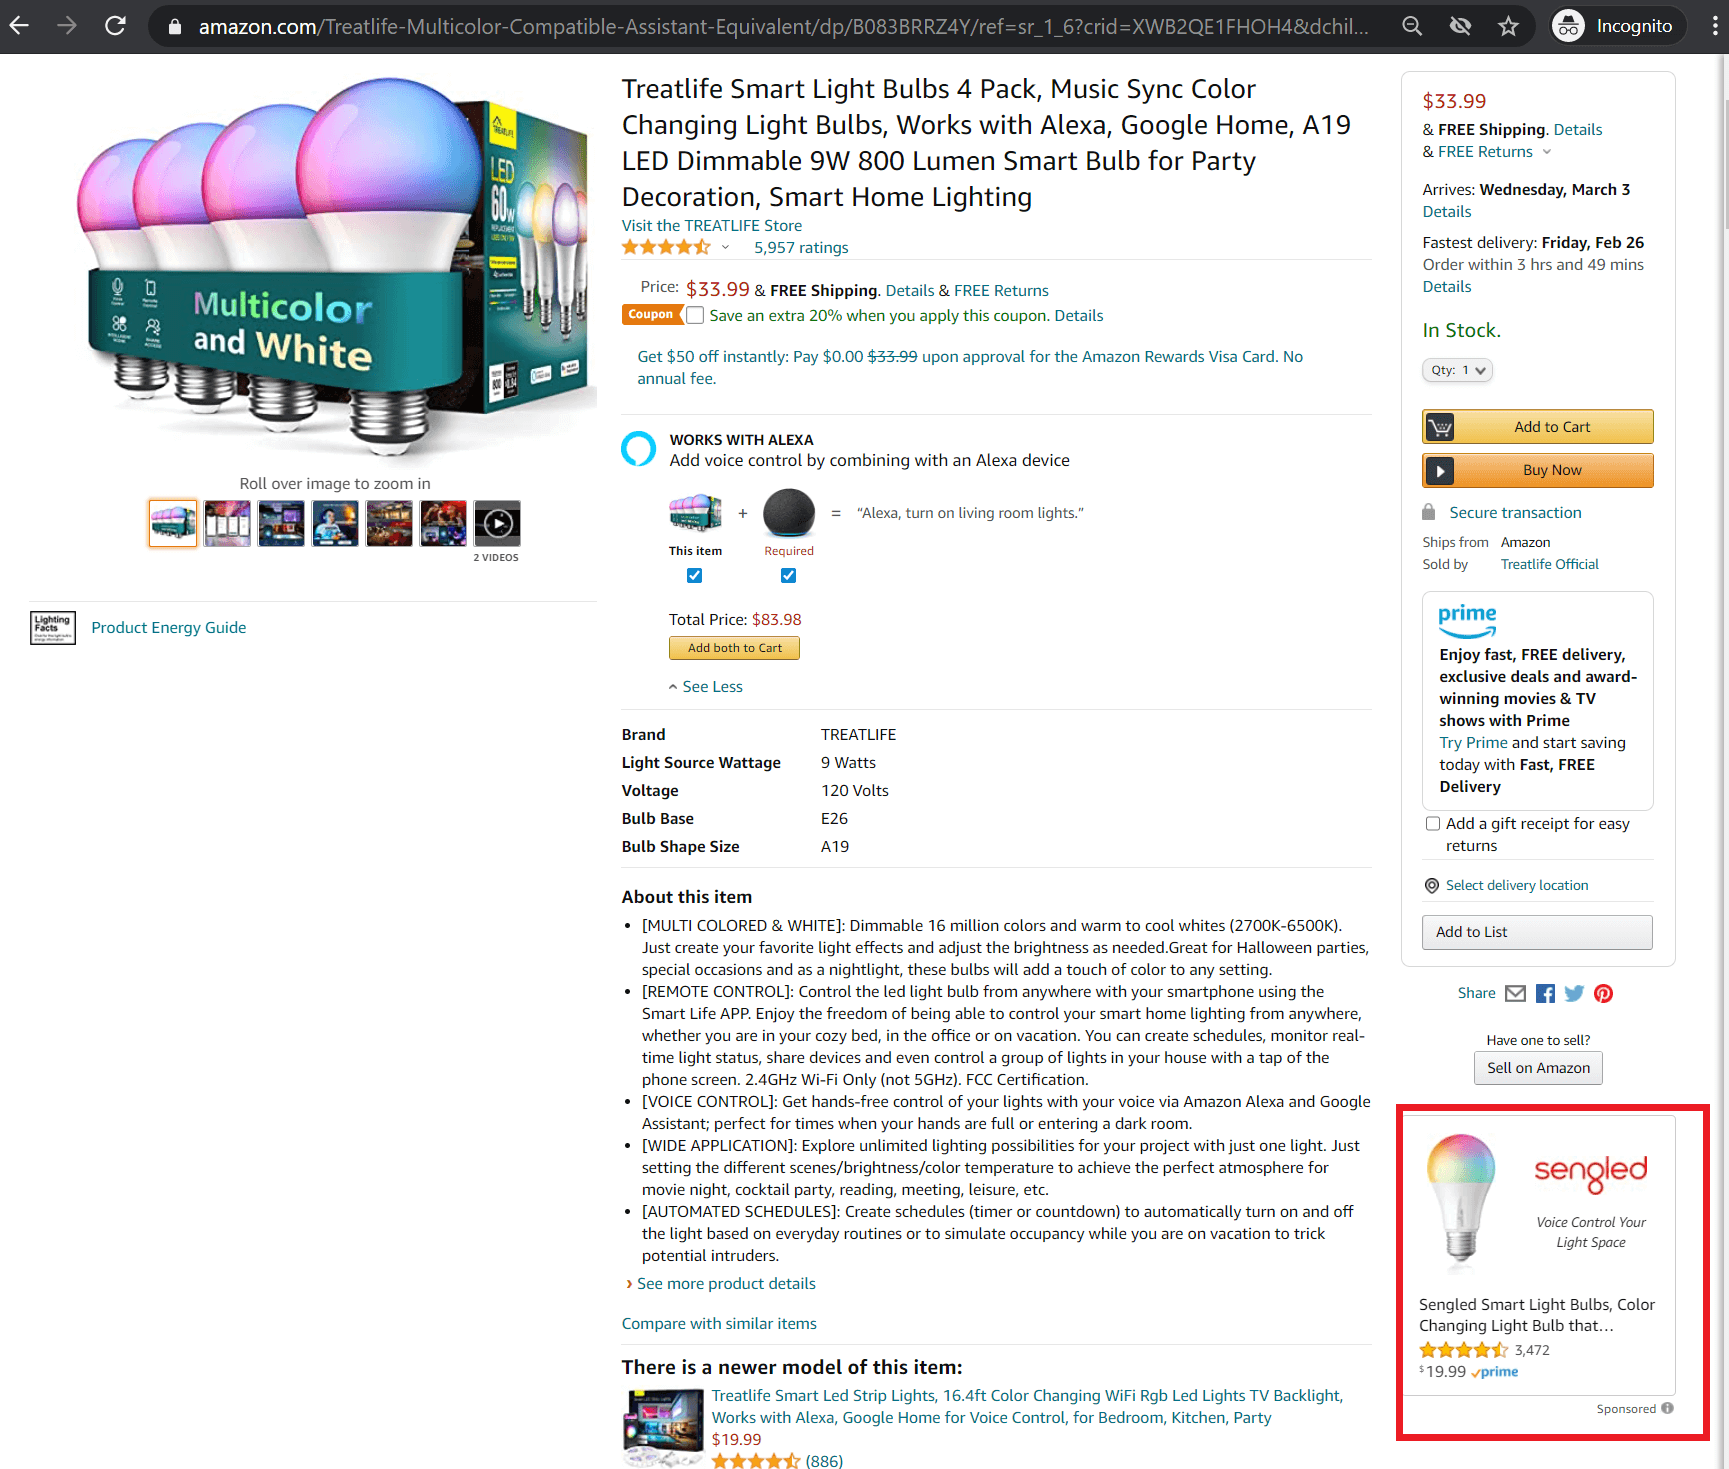This screenshot has width=1729, height=1469.
Task: Select the fifth product image thumbnail
Action: point(389,523)
